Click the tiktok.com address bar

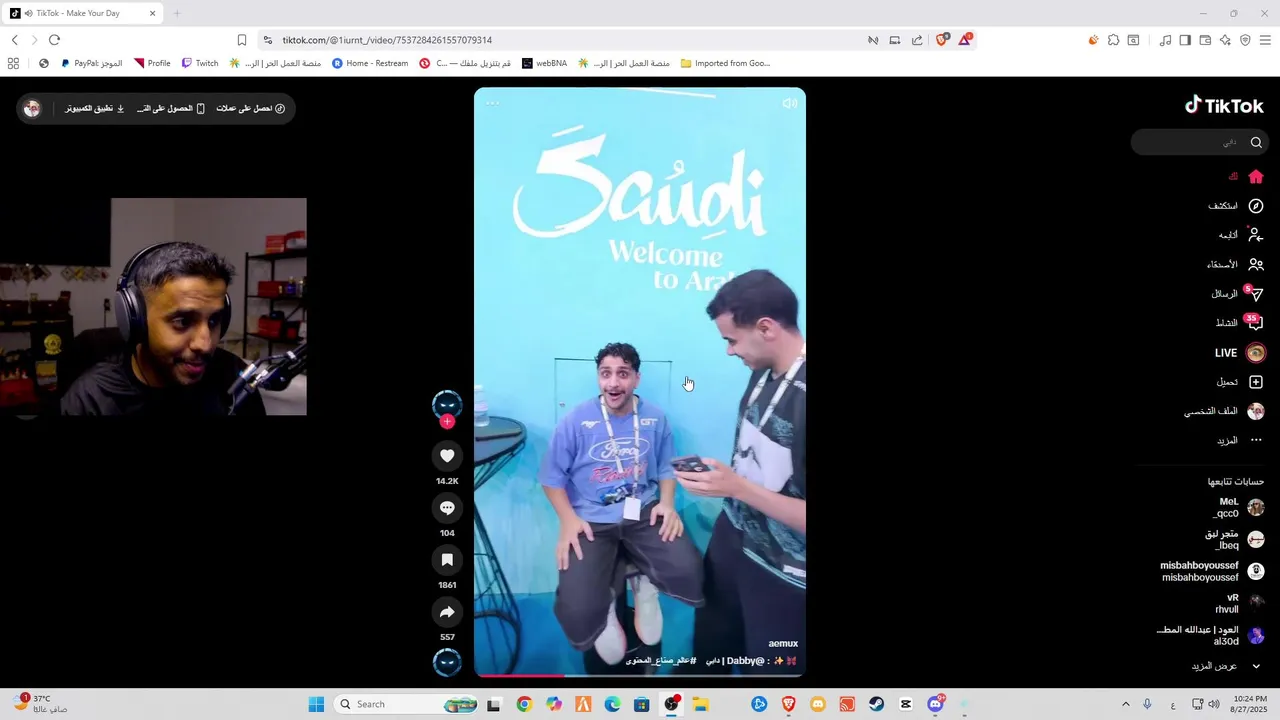point(570,40)
